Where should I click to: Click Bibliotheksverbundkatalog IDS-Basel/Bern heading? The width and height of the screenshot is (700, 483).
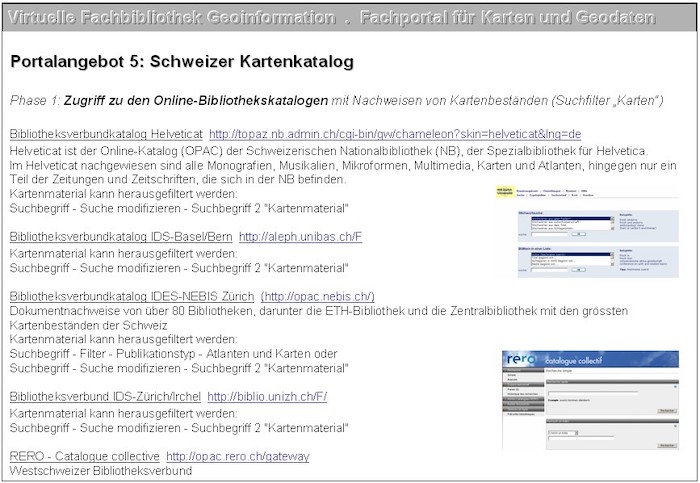point(121,237)
